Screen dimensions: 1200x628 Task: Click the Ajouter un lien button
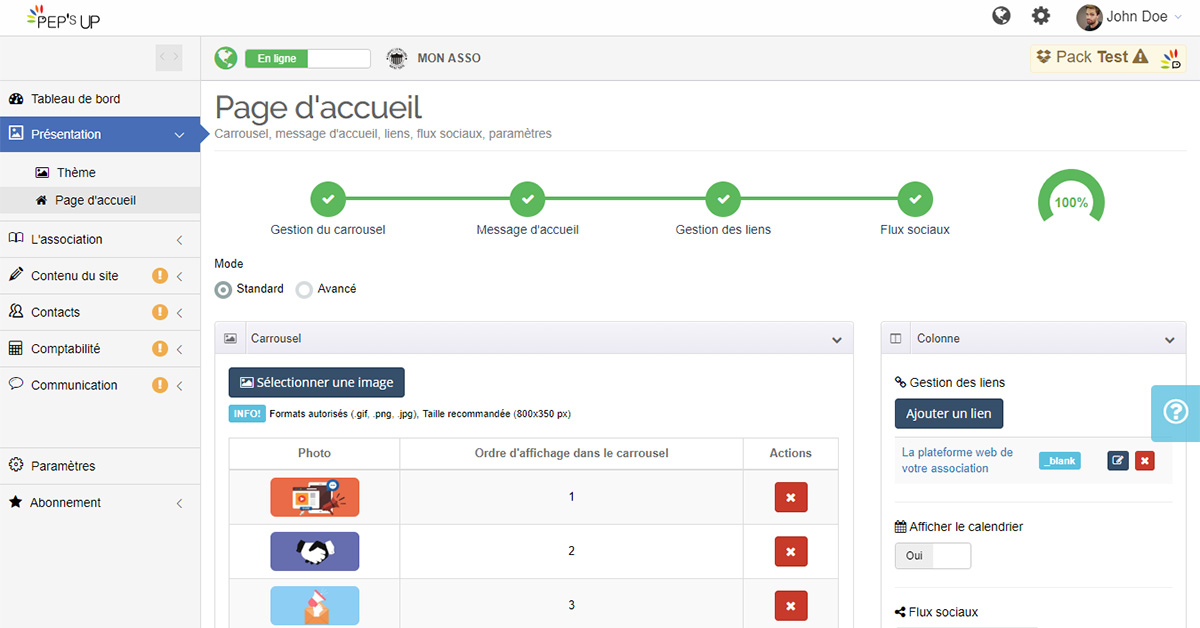coord(949,414)
